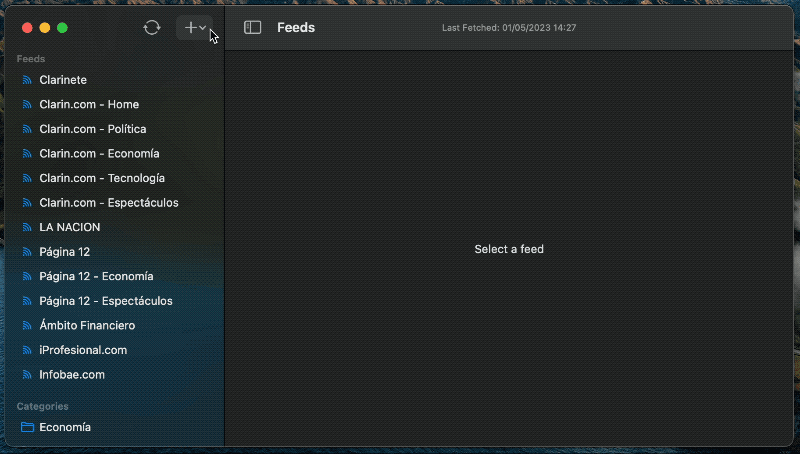
Task: Click the RSS icon beside Clarin.com - Tecnología
Action: coord(27,178)
